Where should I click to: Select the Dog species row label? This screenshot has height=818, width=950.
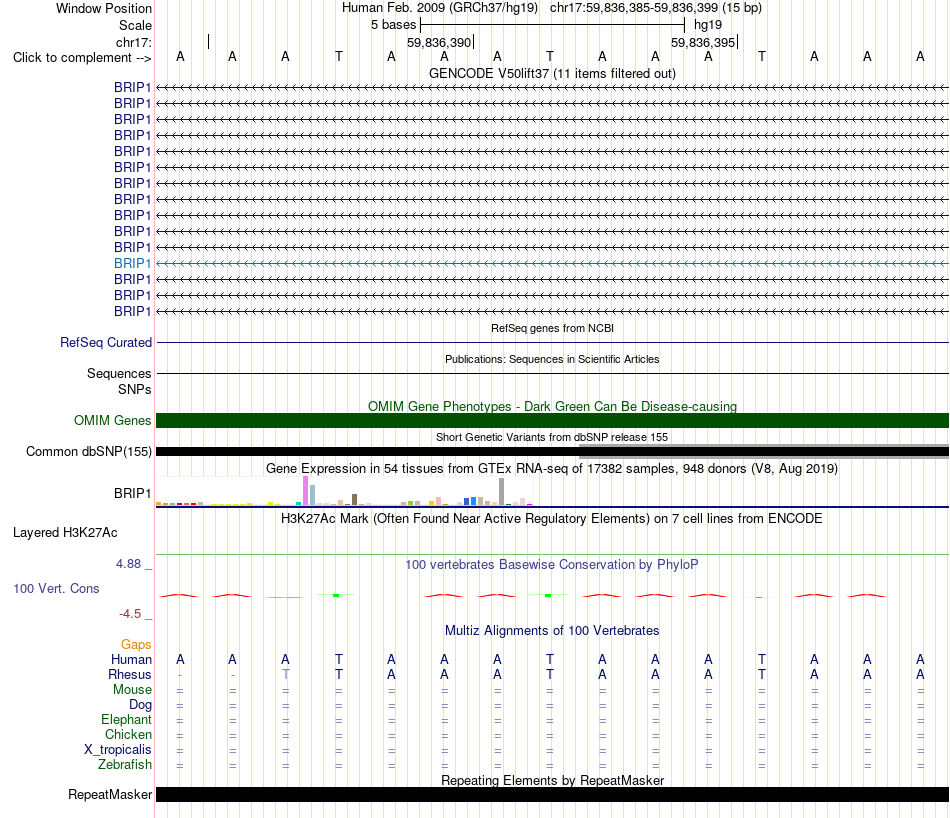[x=140, y=705]
